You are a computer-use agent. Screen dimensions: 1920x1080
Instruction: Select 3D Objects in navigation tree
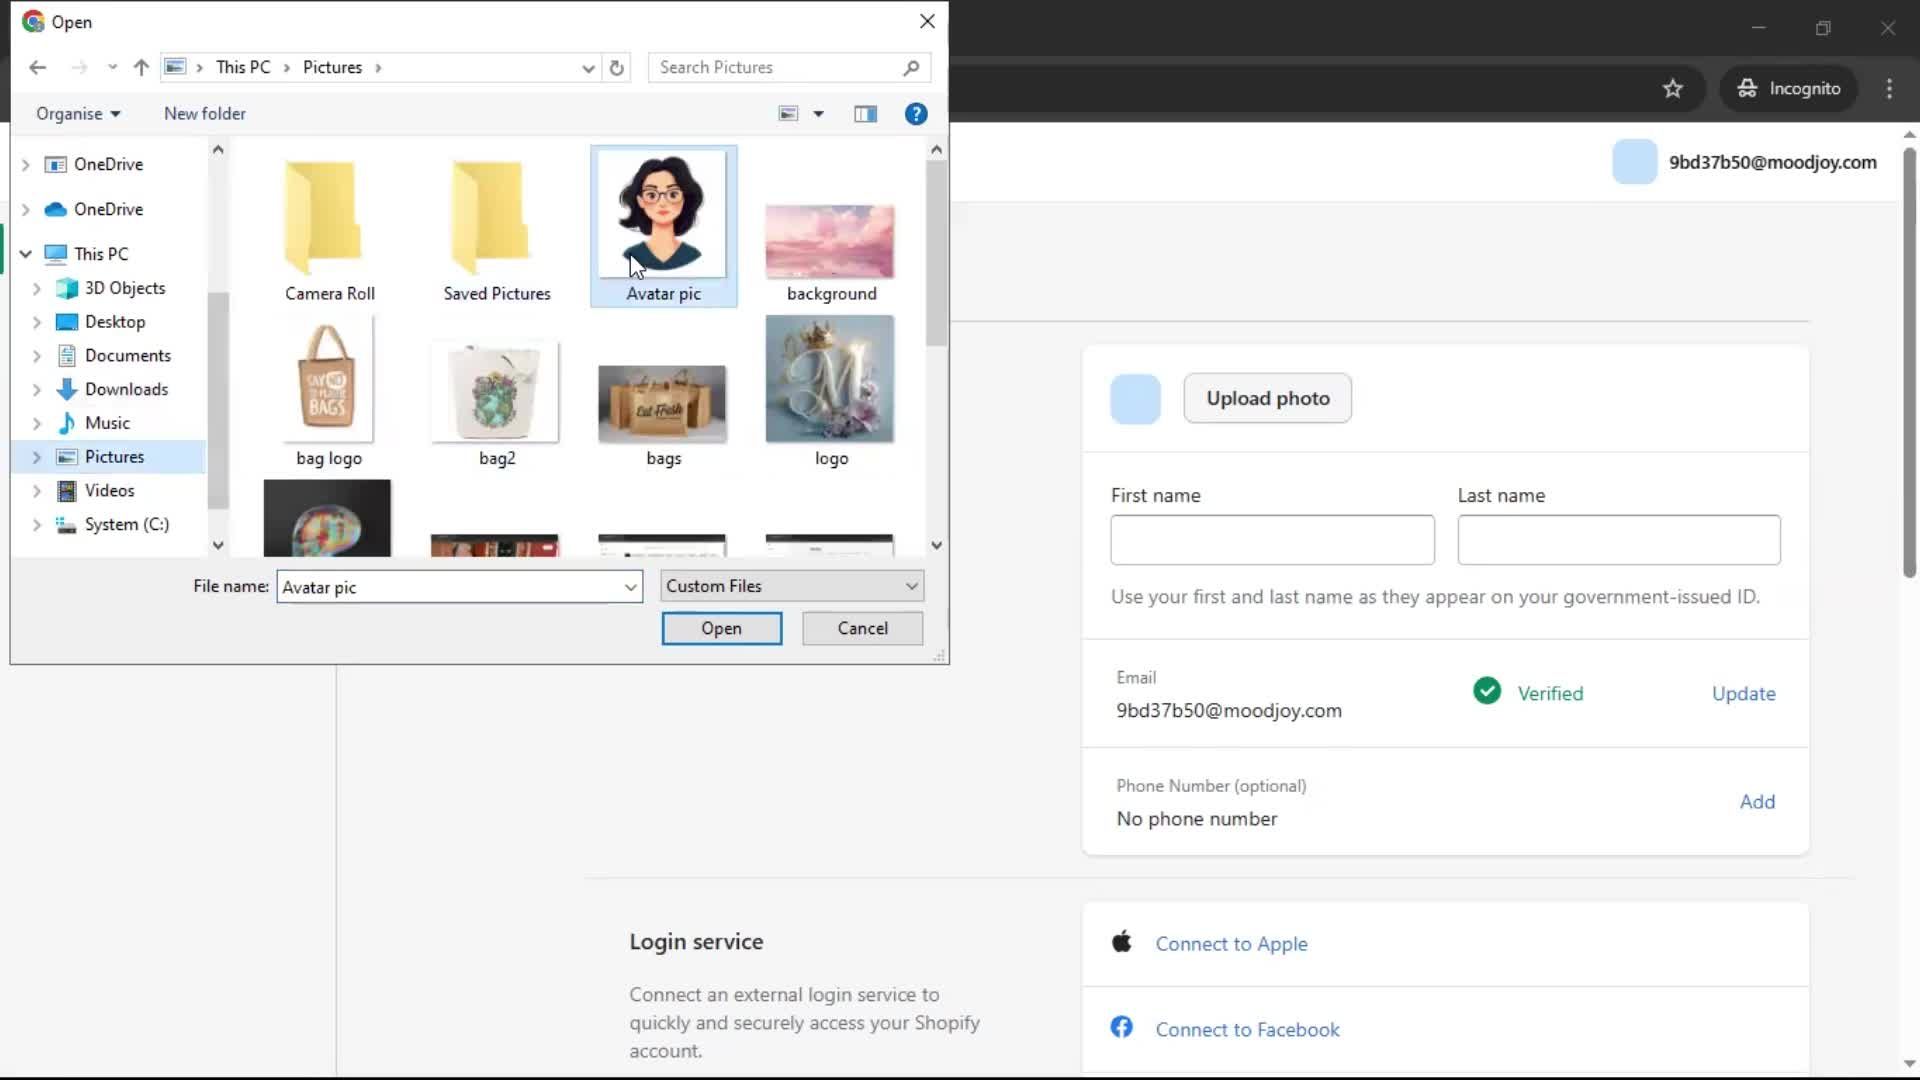(111, 288)
